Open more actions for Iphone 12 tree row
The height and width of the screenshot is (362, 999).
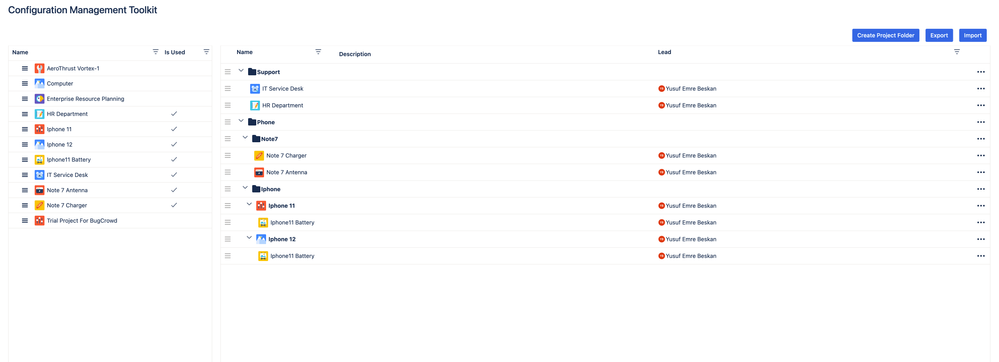pyautogui.click(x=981, y=239)
